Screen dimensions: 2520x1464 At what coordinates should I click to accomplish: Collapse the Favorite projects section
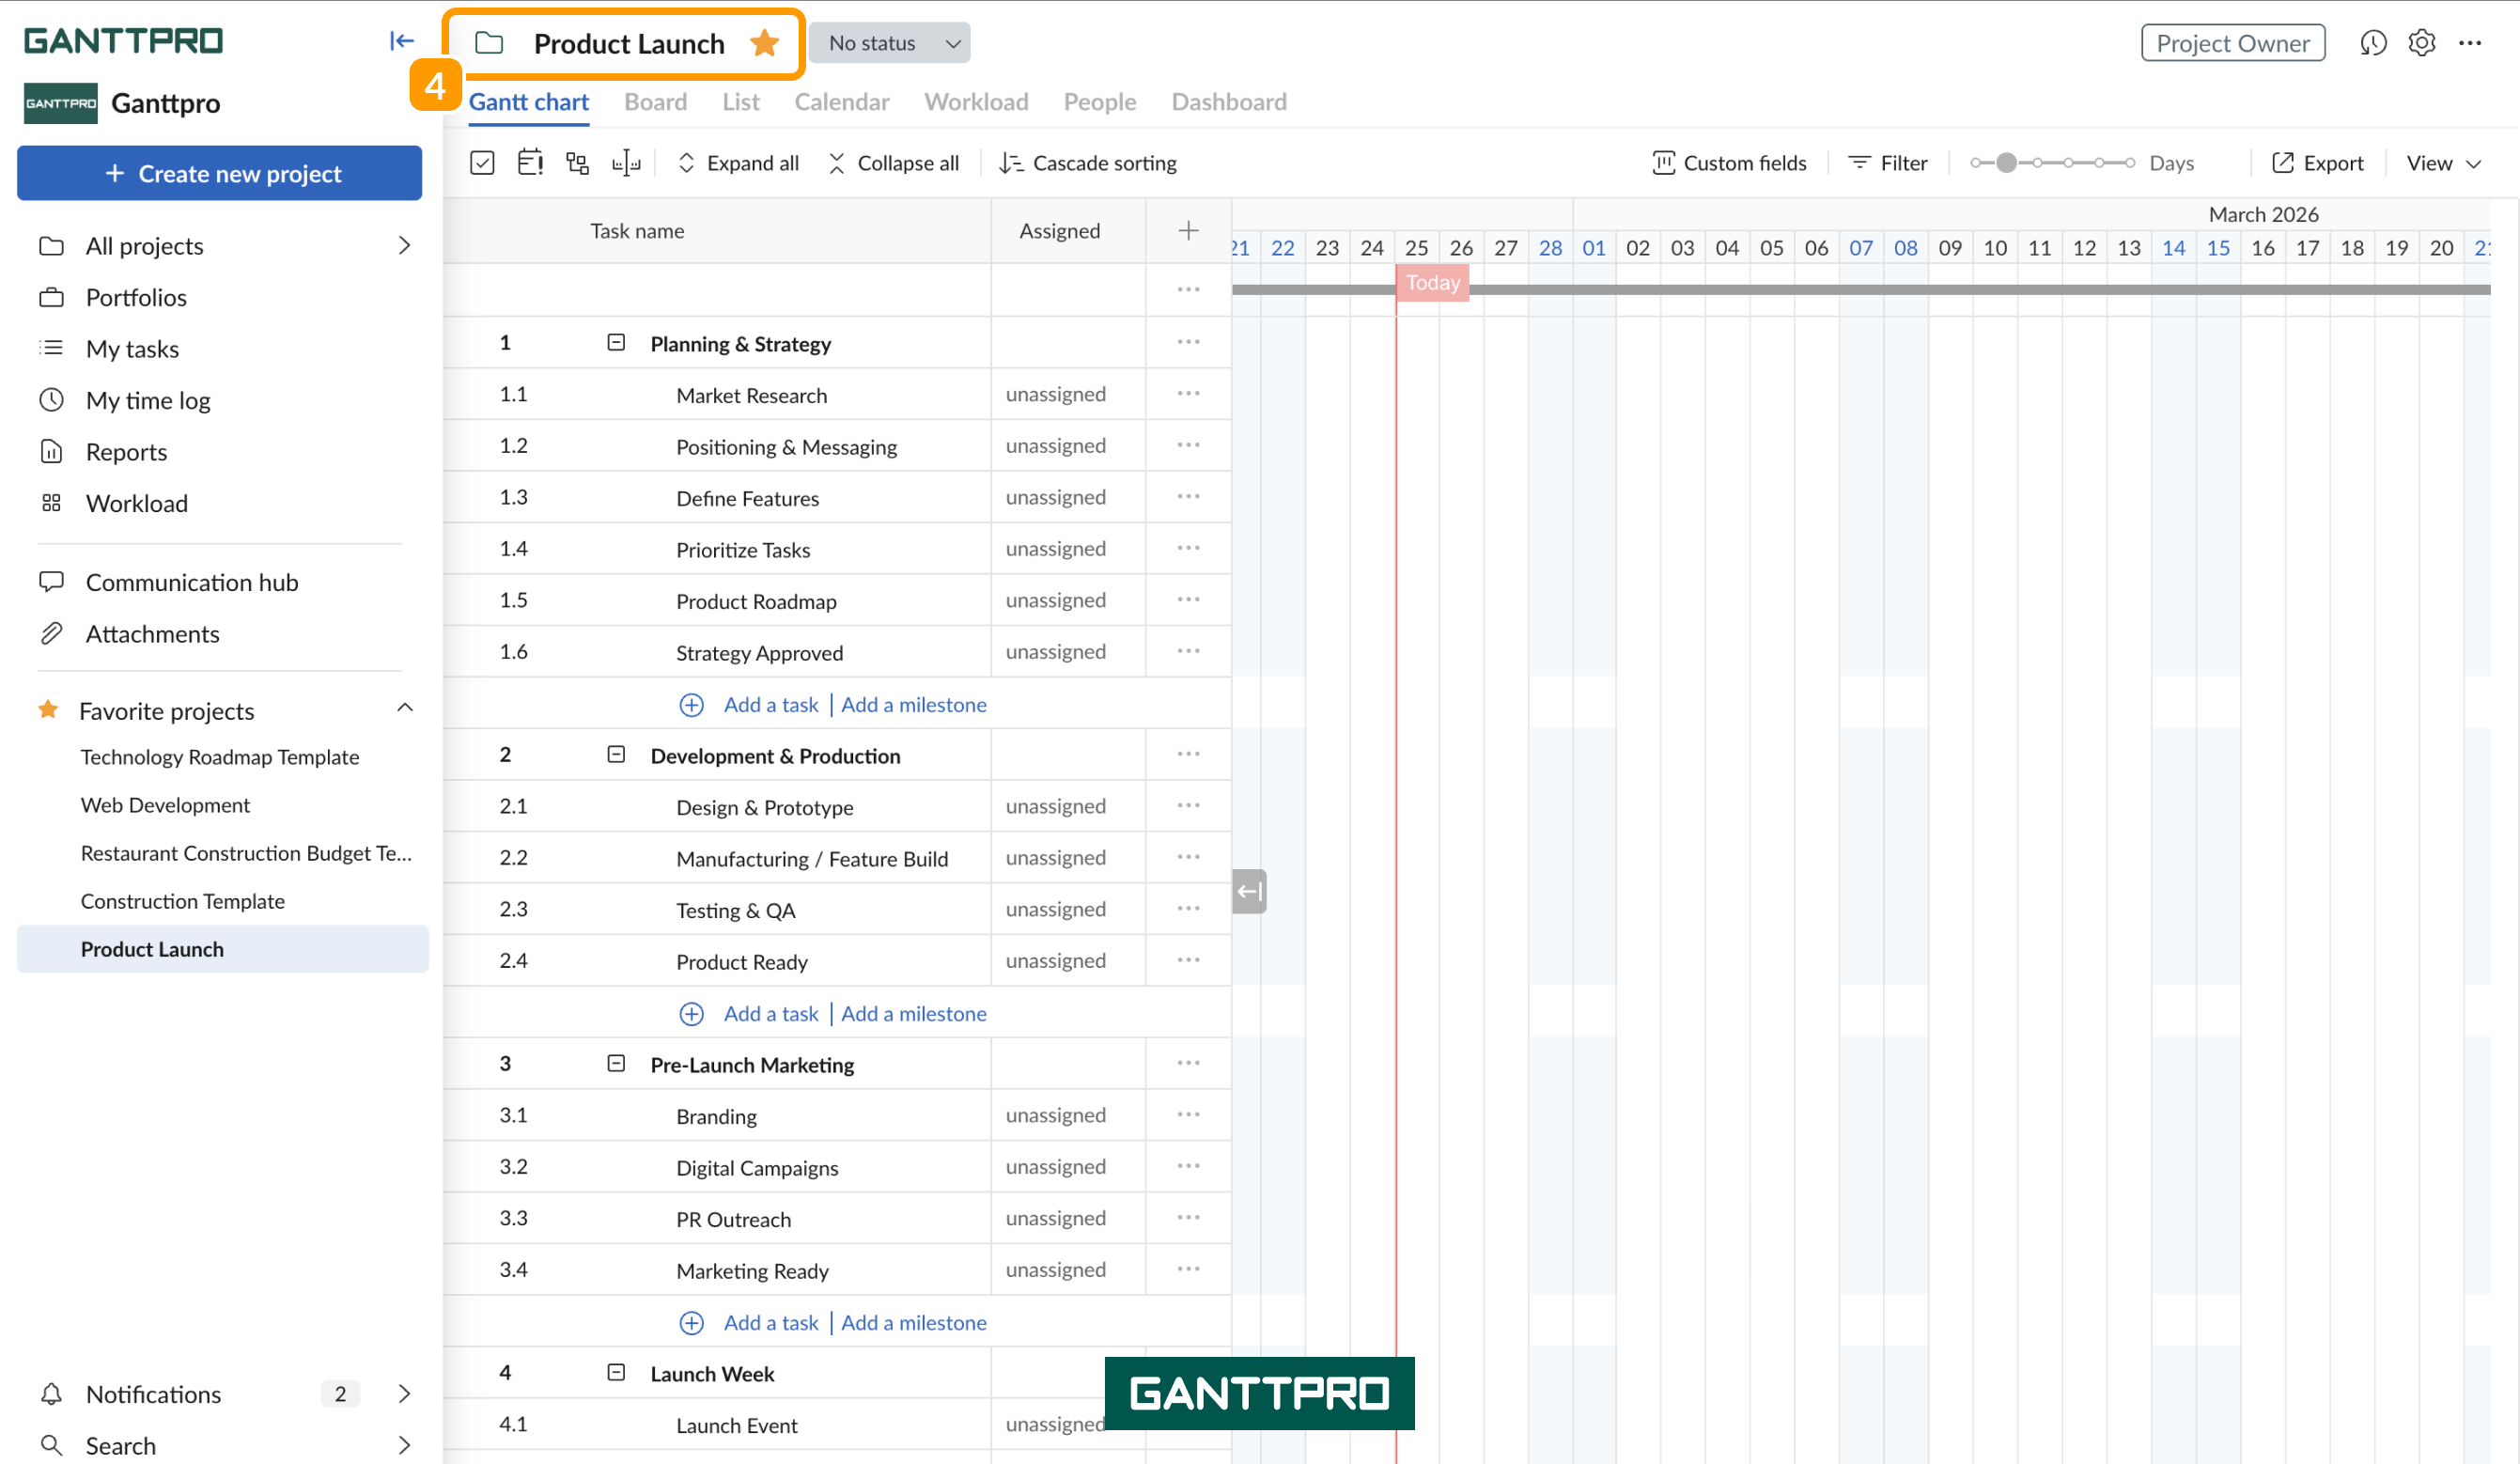405,709
